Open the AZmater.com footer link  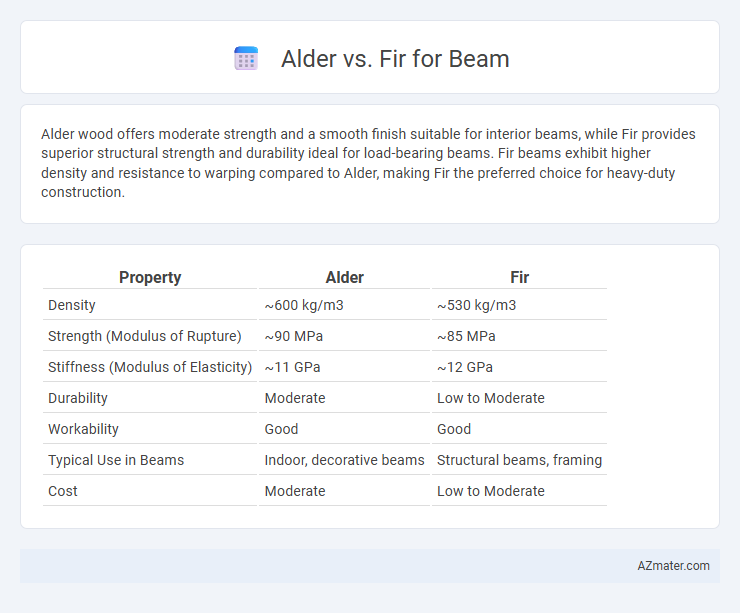pos(673,565)
